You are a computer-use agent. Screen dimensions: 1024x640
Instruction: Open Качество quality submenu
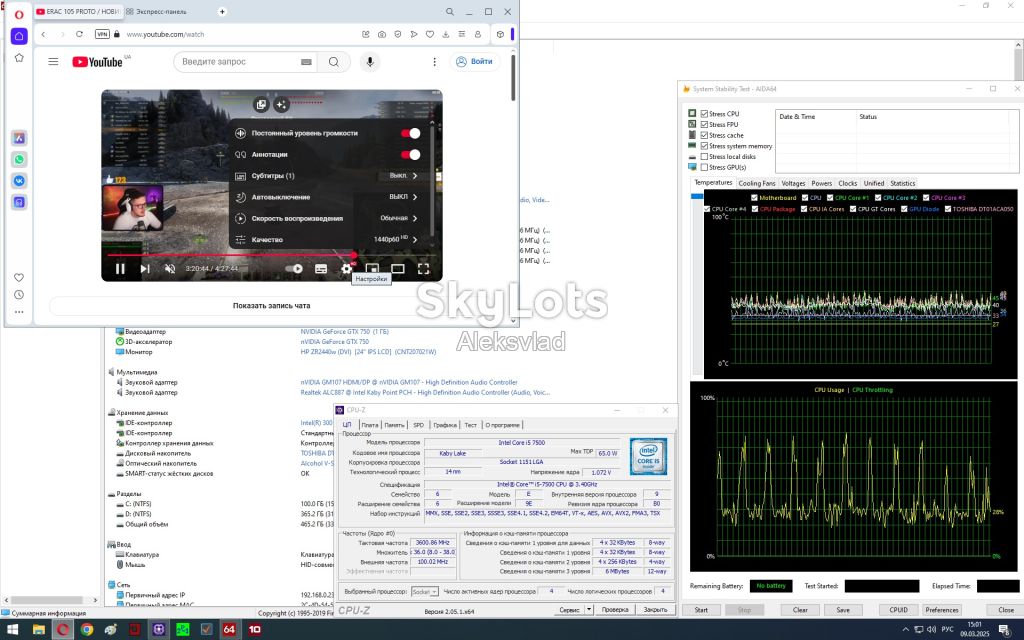(327, 240)
